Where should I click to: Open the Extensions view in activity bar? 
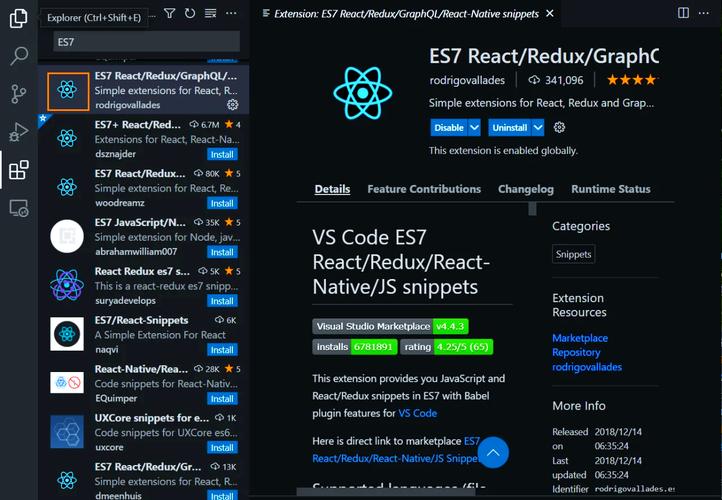[x=18, y=170]
